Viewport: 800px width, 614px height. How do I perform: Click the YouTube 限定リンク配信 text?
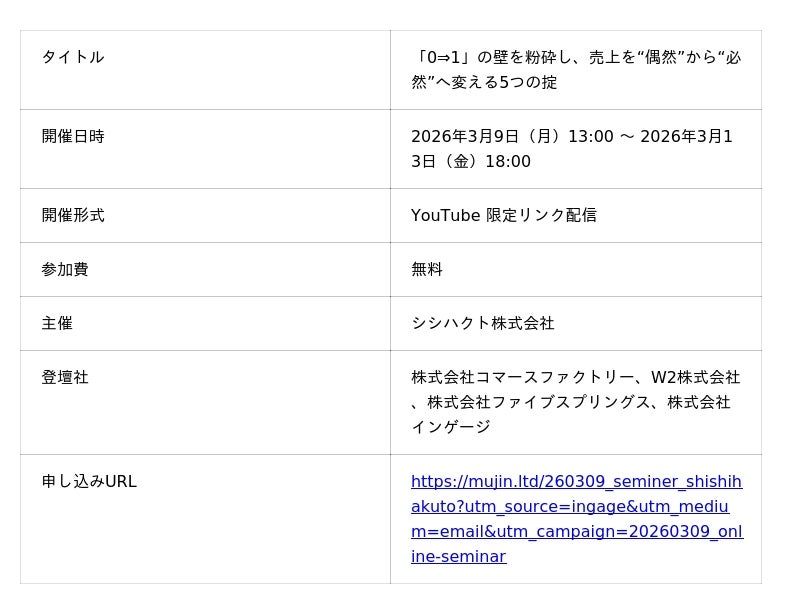click(x=503, y=215)
